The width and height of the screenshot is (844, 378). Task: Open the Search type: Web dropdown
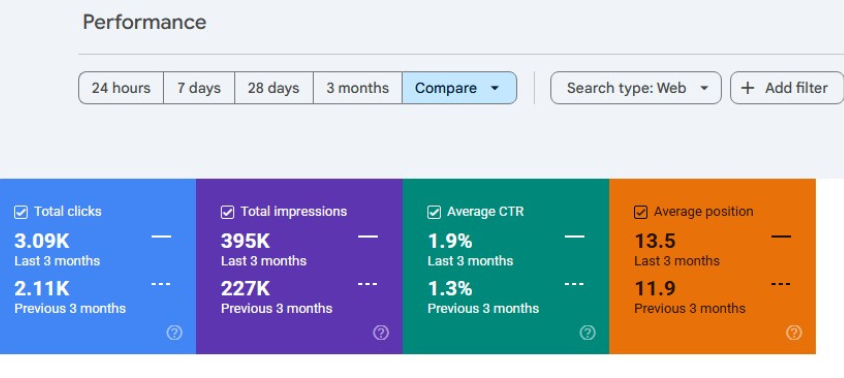coord(636,88)
